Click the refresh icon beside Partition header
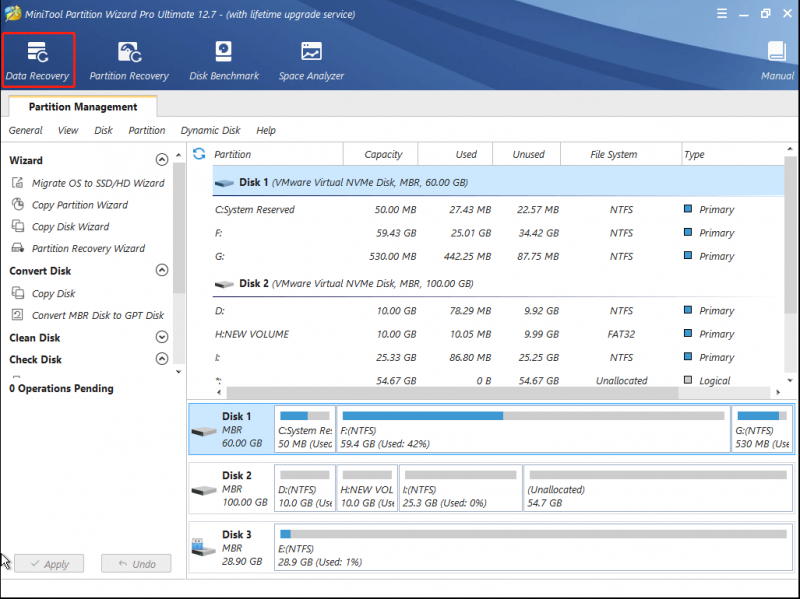 point(199,154)
